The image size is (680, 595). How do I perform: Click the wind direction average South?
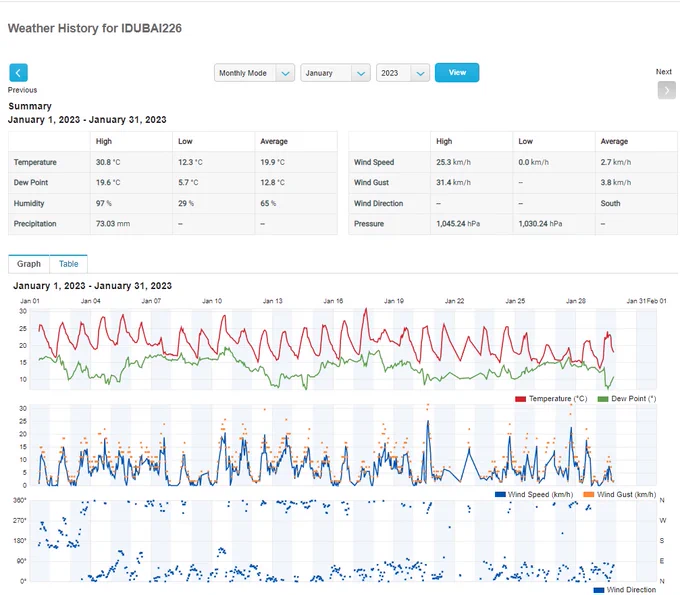coord(610,203)
